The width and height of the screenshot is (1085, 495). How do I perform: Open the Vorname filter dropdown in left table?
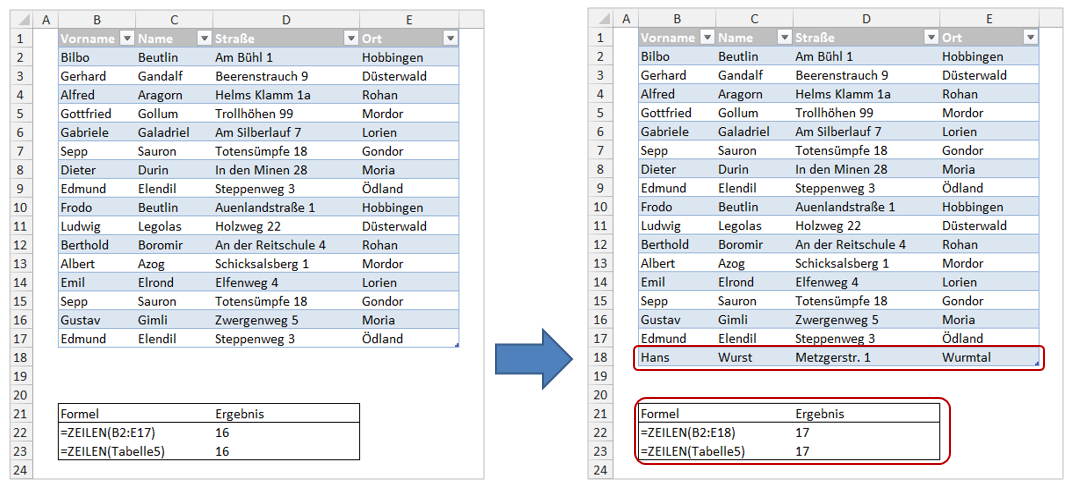pyautogui.click(x=126, y=38)
